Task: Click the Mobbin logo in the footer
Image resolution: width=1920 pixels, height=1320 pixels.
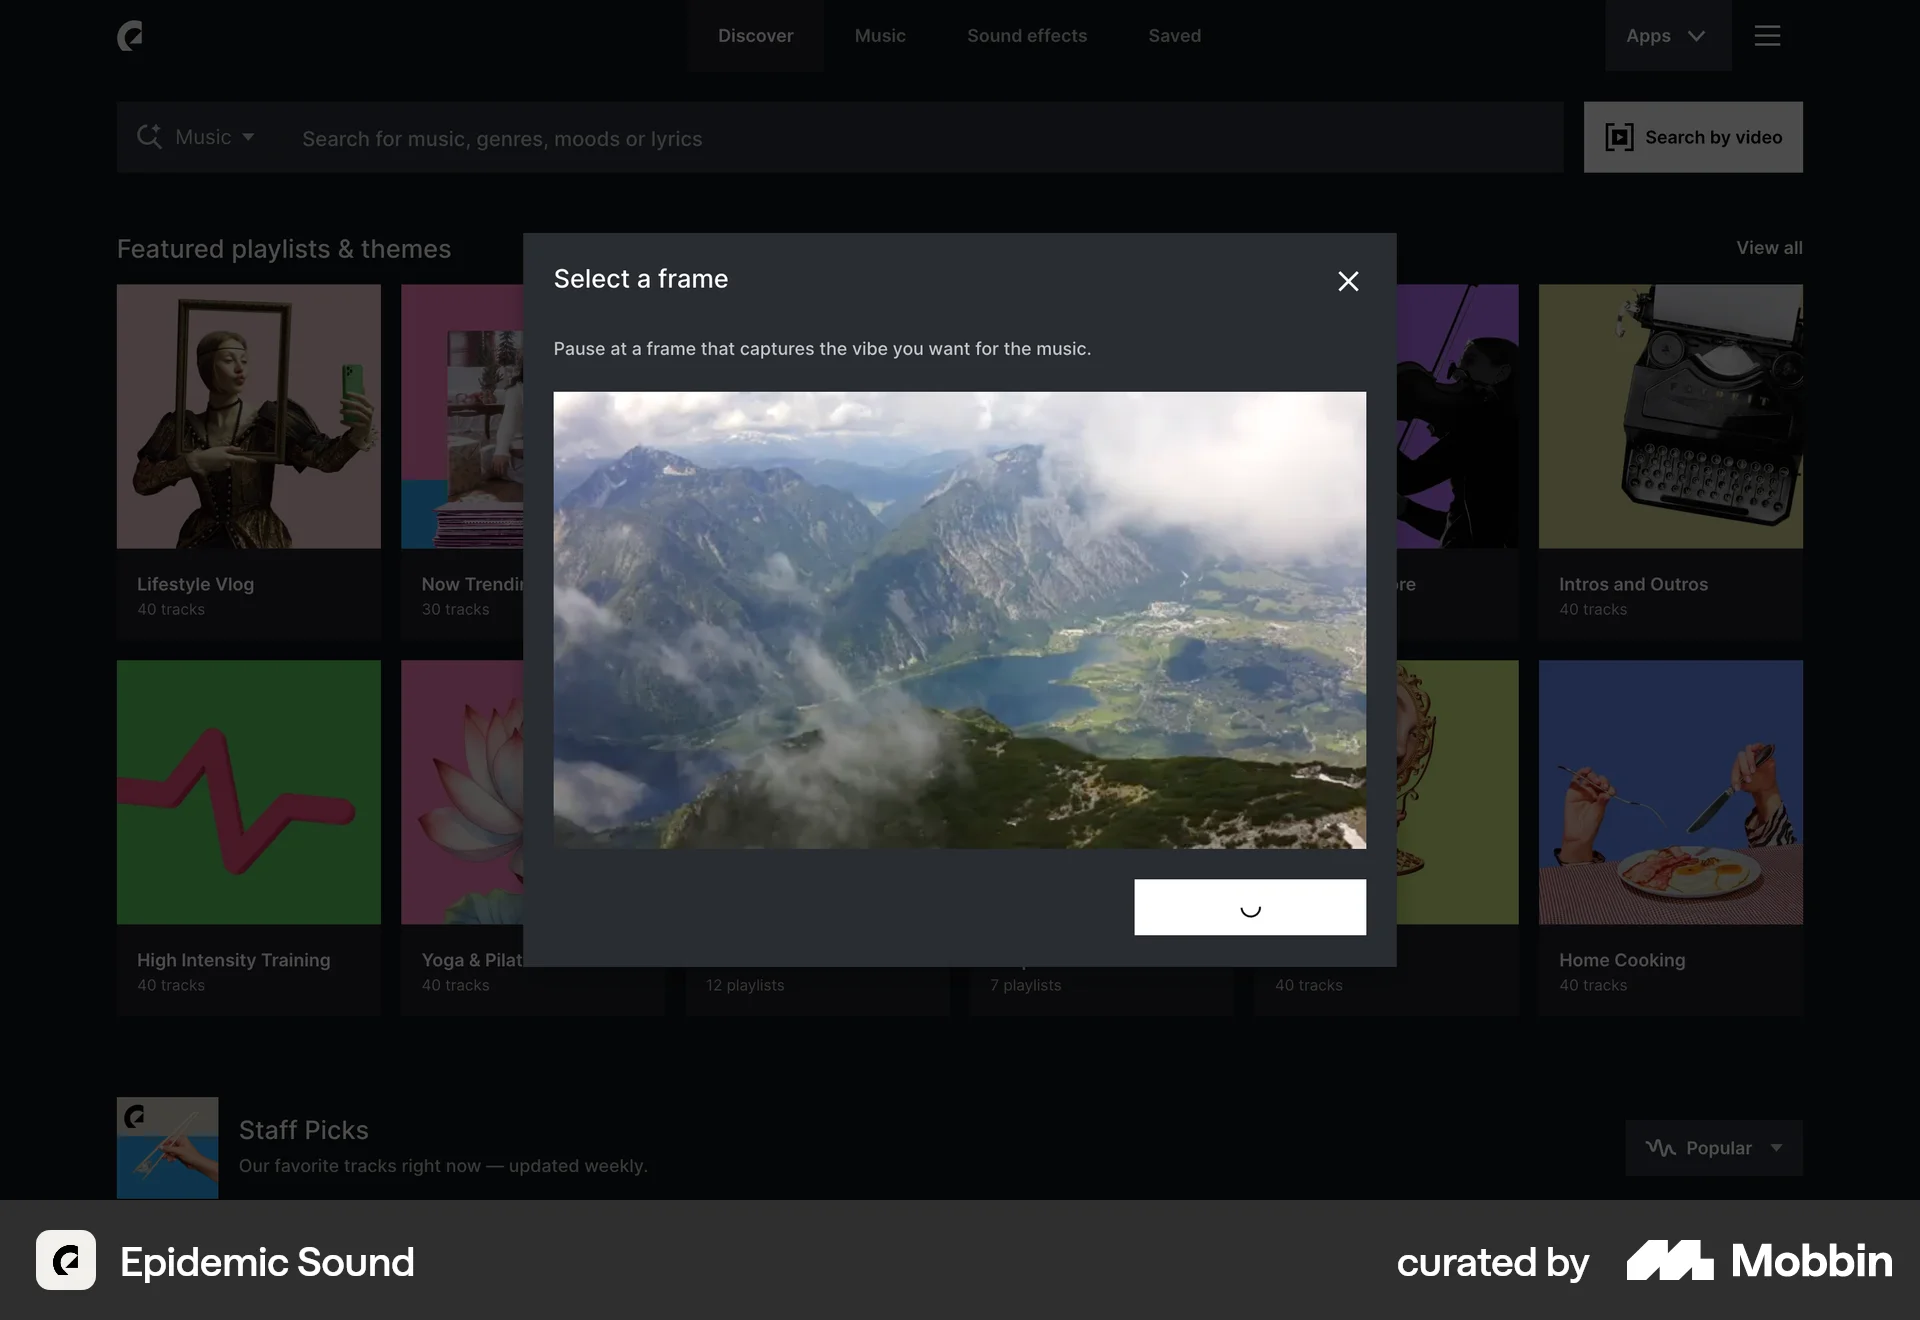Action: click(1759, 1262)
